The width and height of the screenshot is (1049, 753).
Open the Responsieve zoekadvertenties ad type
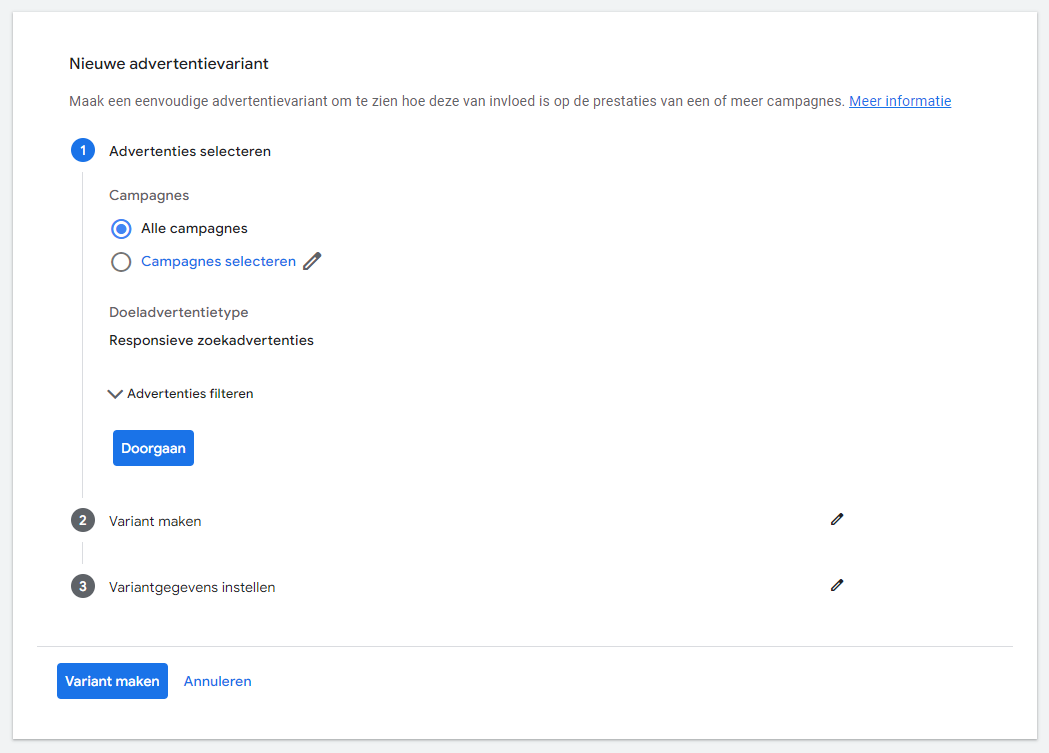[x=211, y=340]
